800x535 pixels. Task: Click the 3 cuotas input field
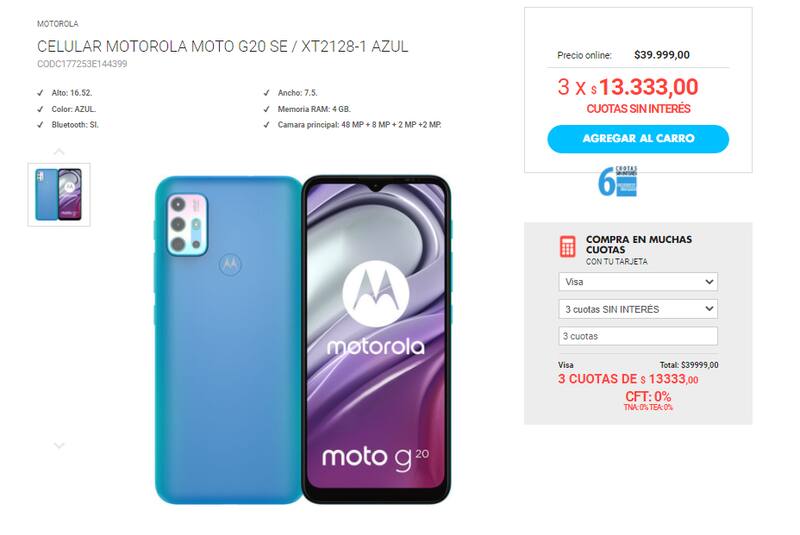638,336
